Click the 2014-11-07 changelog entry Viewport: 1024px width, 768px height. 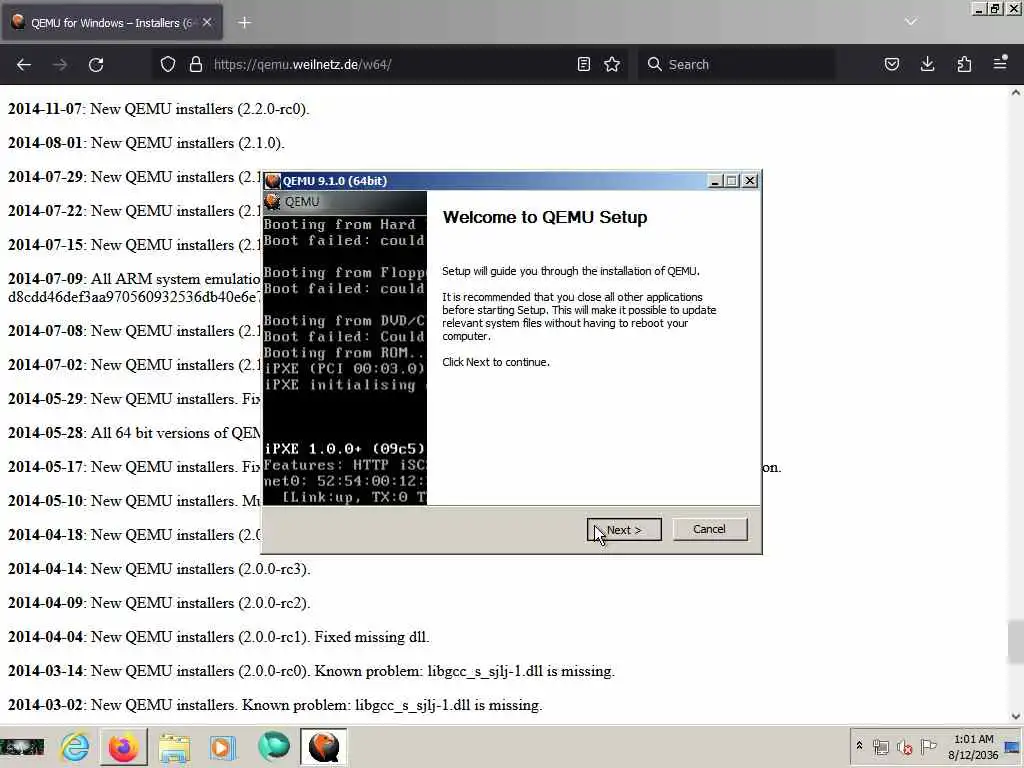click(159, 109)
